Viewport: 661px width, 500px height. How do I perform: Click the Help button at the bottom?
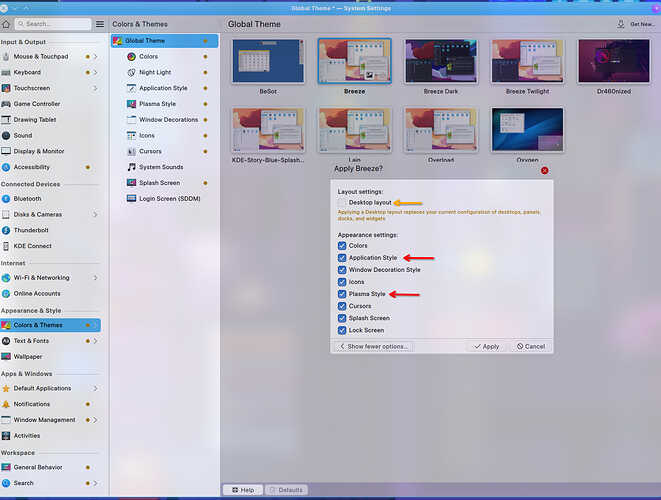point(243,490)
